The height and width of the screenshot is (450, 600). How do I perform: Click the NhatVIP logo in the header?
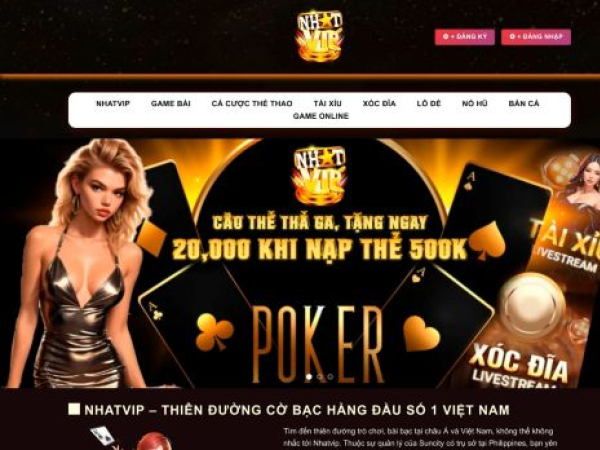coord(320,36)
